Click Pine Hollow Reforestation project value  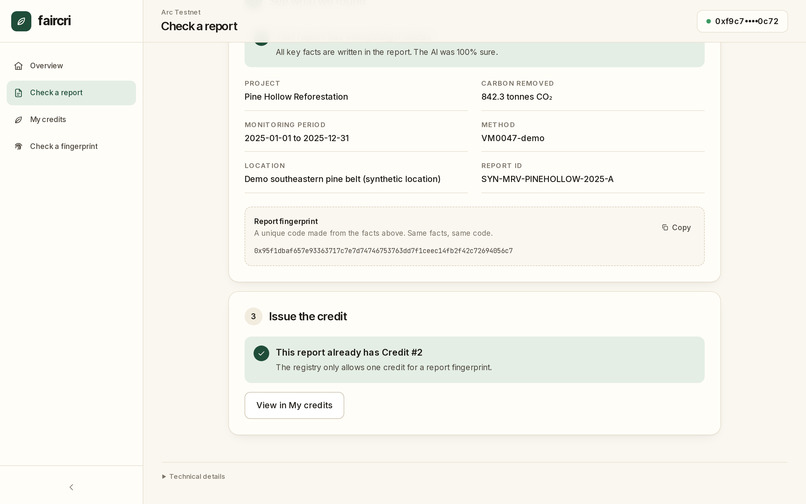(x=296, y=97)
